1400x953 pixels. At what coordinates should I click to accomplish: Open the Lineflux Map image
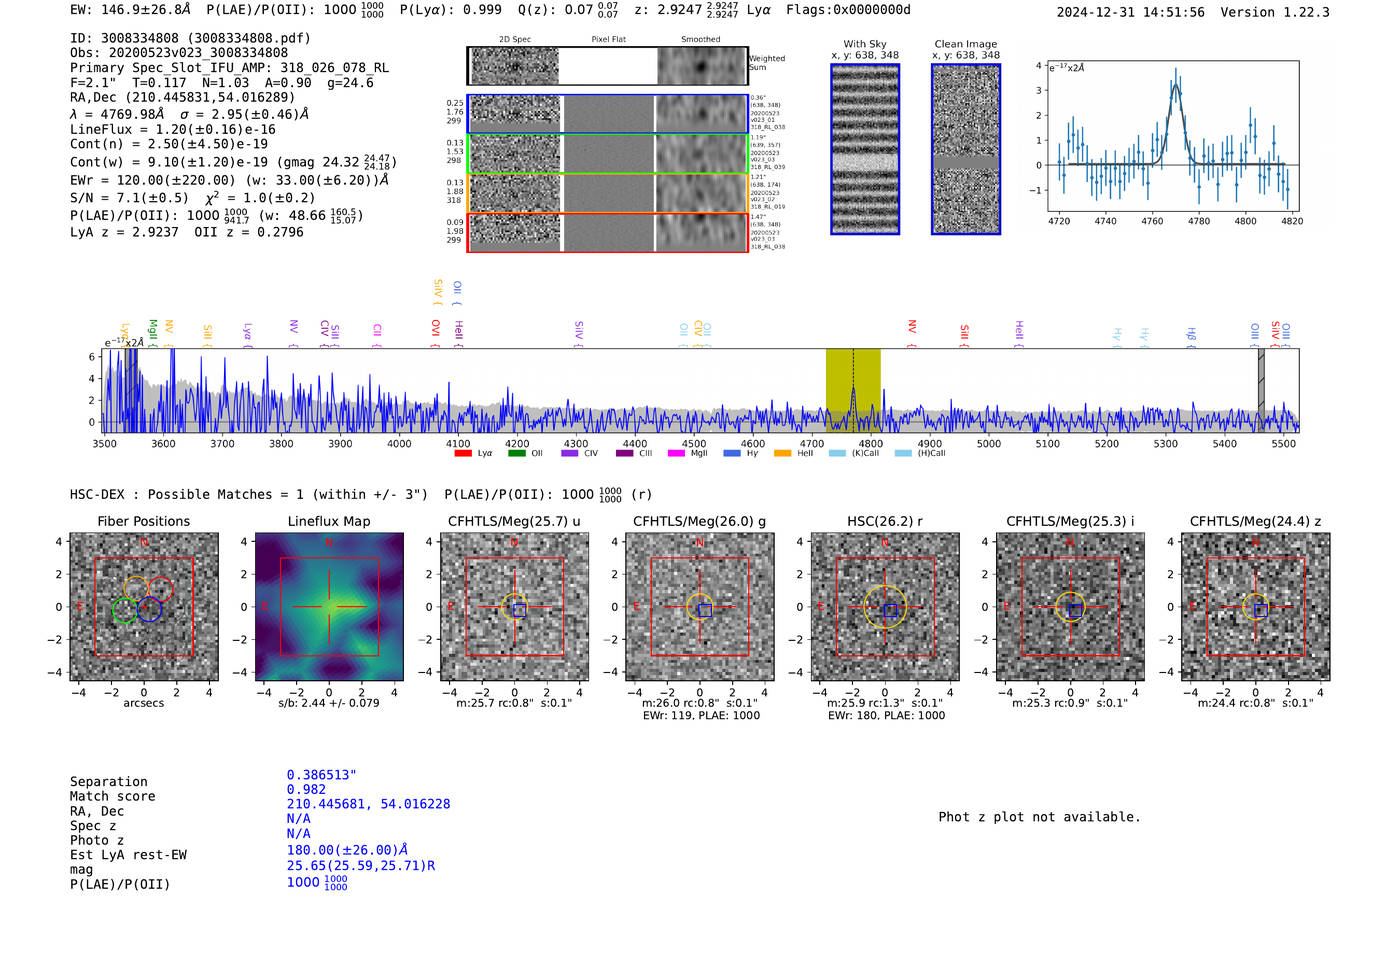329,607
